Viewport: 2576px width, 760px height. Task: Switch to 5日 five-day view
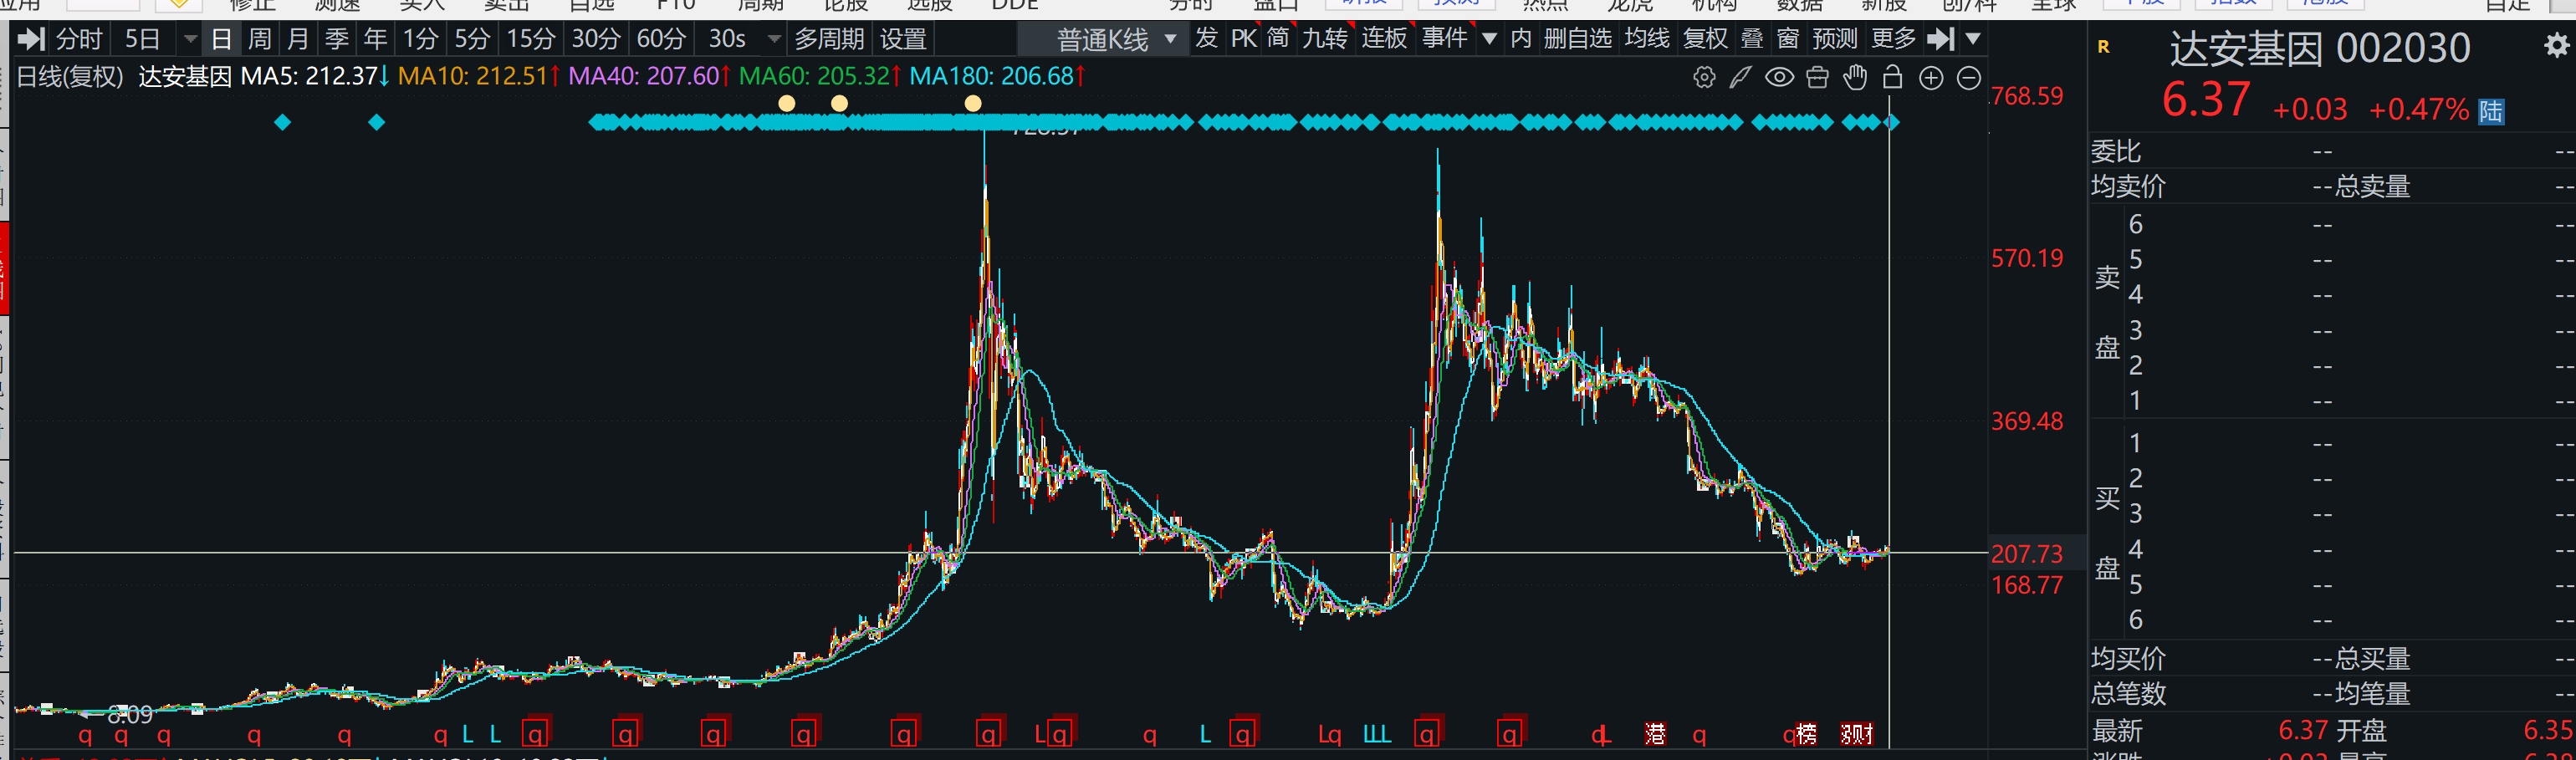(x=142, y=39)
